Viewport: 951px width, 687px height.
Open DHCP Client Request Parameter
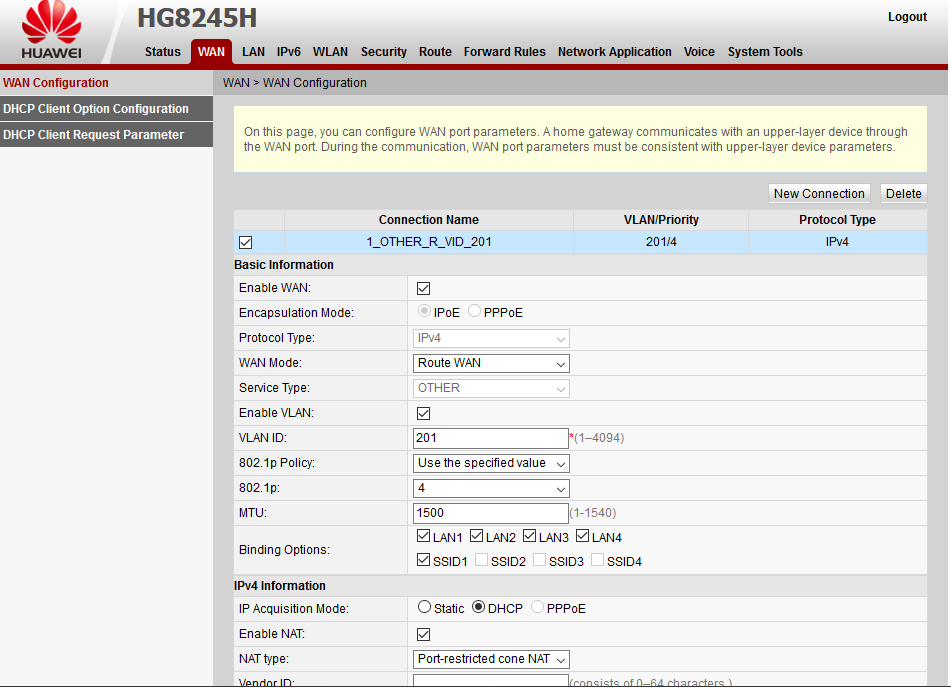click(106, 135)
